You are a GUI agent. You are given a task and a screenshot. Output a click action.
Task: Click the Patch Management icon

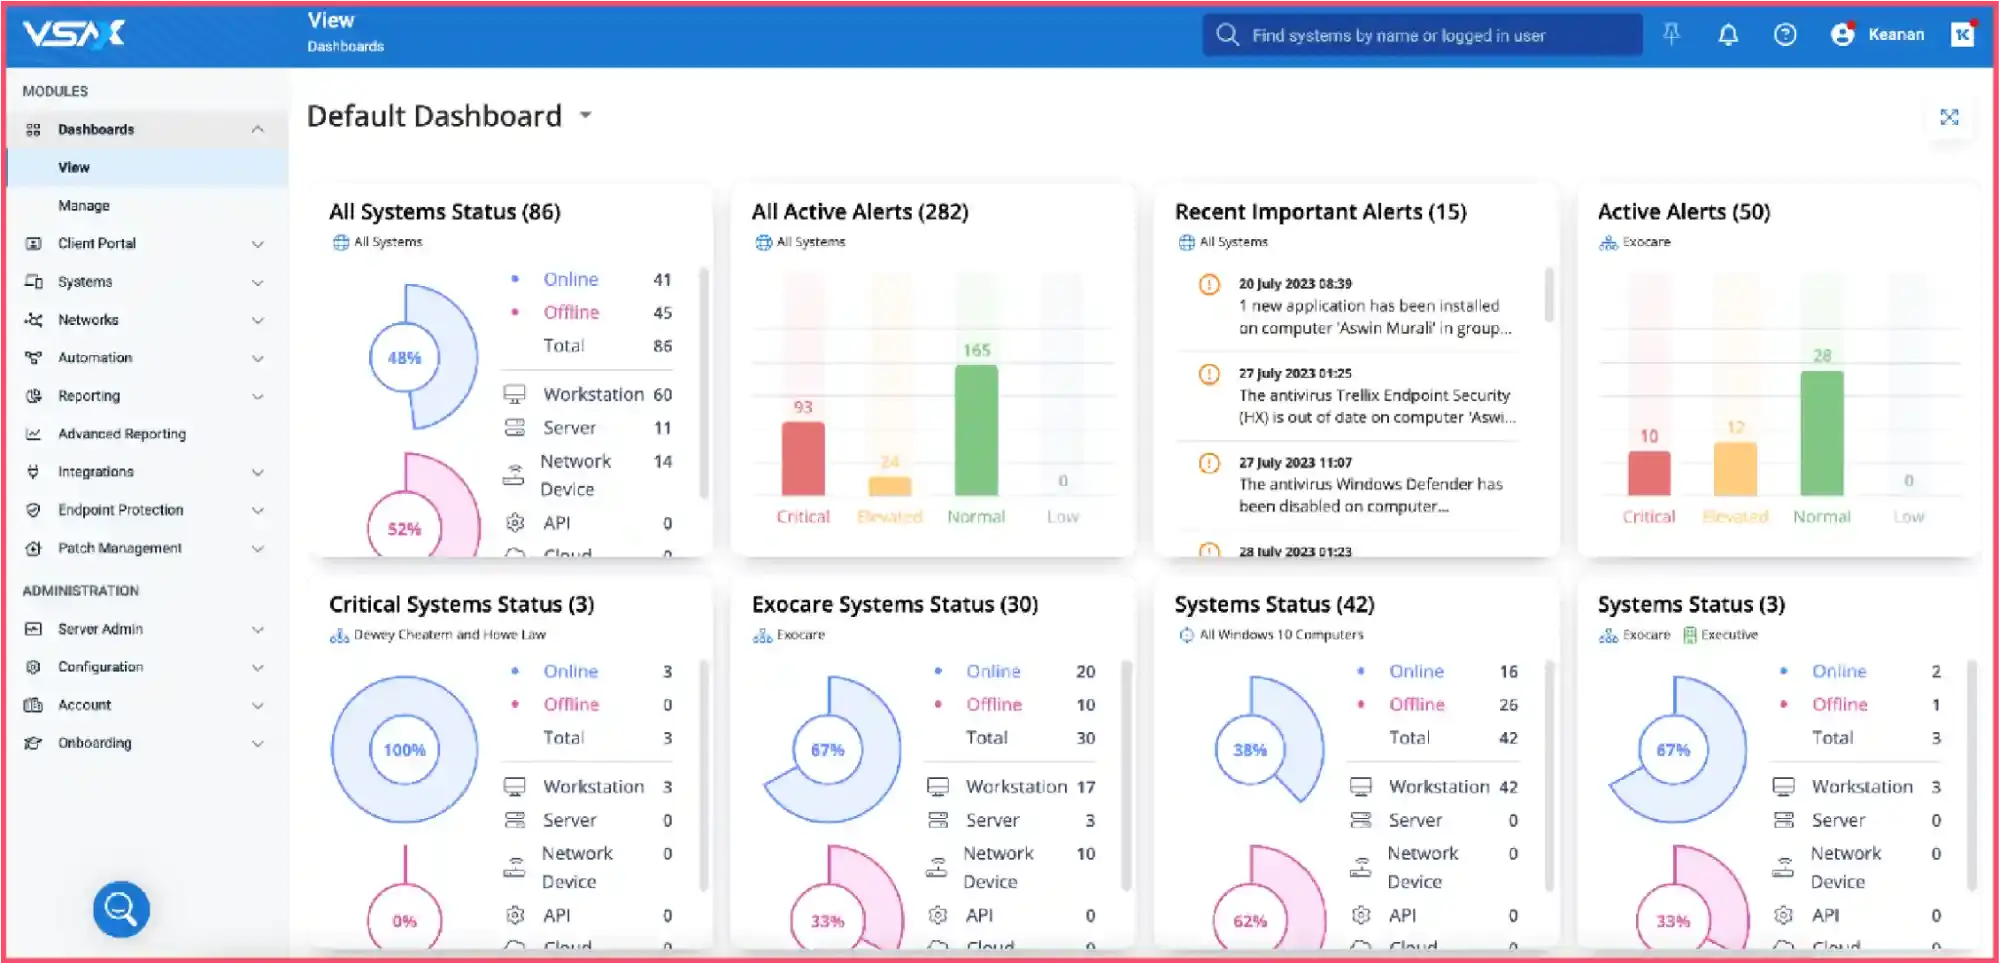[34, 548]
